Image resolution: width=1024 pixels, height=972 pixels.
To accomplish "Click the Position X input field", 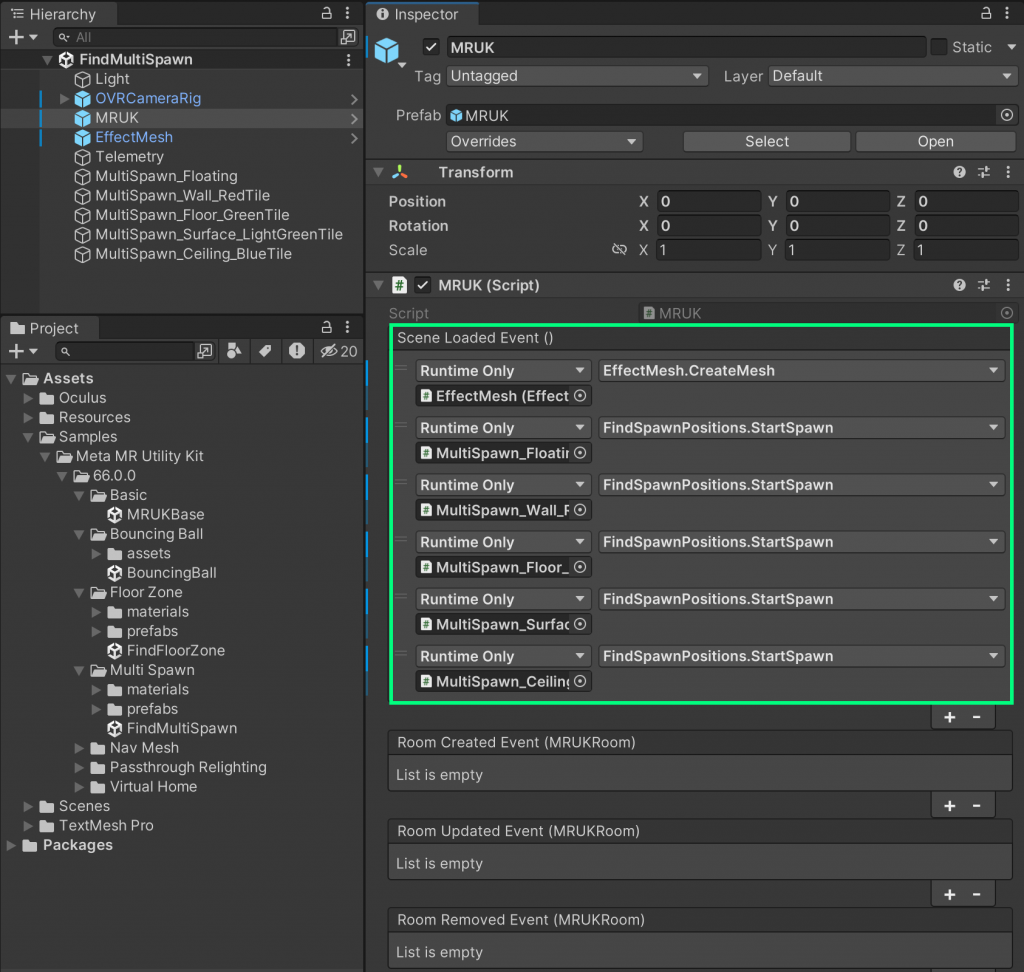I will [x=709, y=202].
